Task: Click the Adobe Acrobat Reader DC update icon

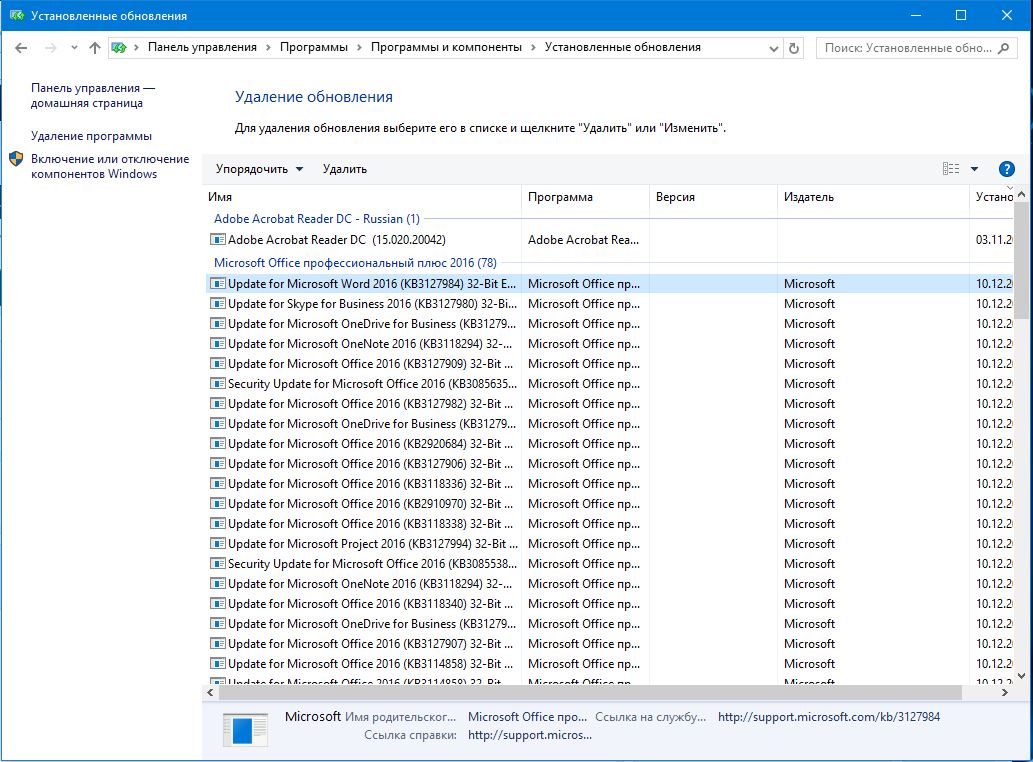Action: point(218,240)
